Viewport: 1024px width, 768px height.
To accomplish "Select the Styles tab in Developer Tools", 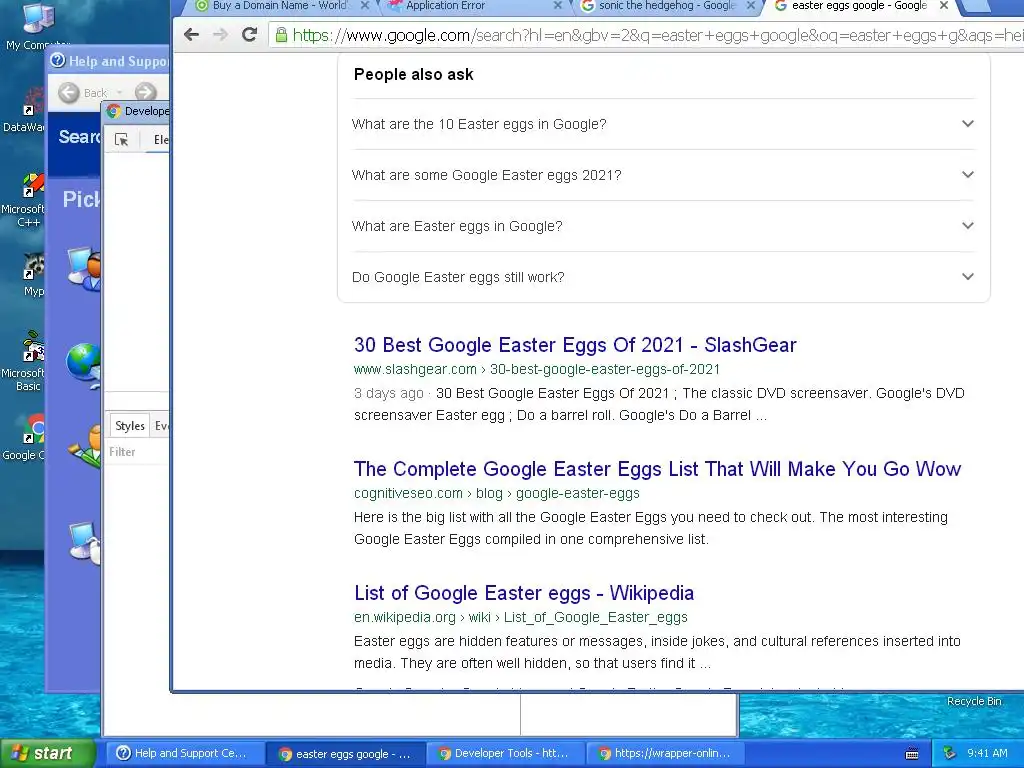I will point(129,426).
